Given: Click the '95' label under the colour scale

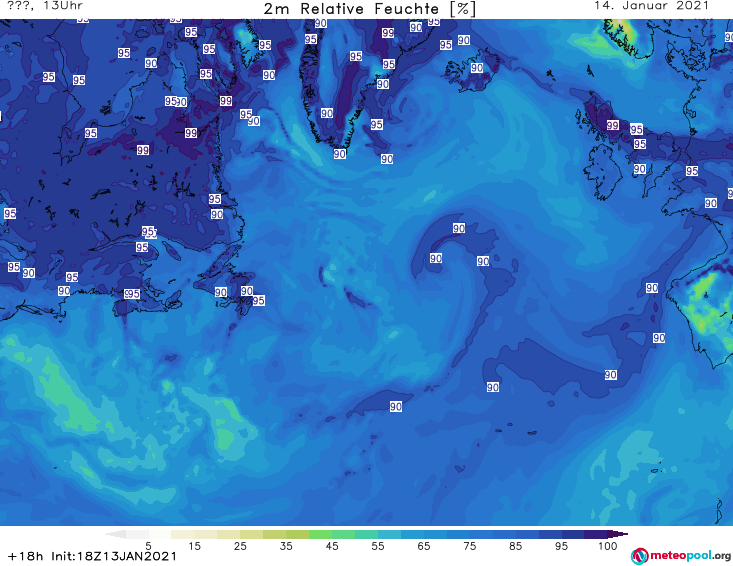Looking at the screenshot, I should pyautogui.click(x=561, y=546).
